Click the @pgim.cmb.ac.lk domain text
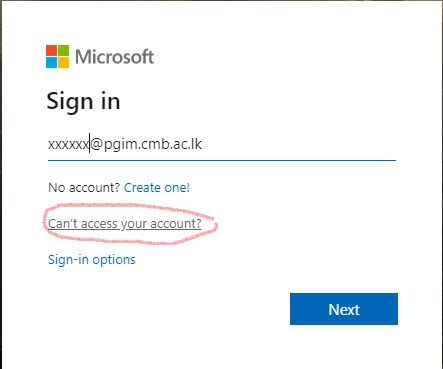The width and height of the screenshot is (443, 369). pyautogui.click(x=146, y=145)
